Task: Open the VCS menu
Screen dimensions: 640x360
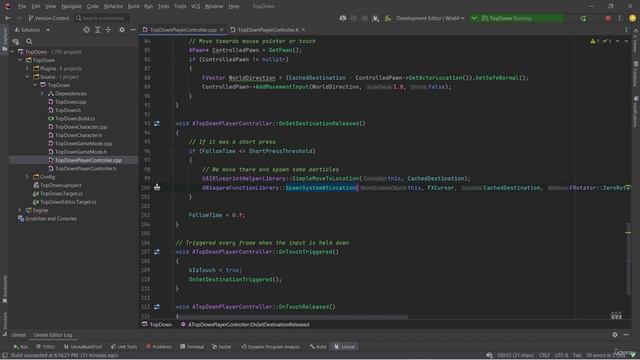Action: coord(195,7)
